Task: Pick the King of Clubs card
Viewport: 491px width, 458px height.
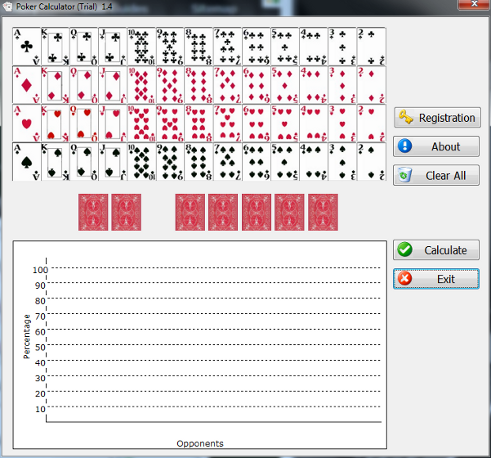Action: [55, 46]
